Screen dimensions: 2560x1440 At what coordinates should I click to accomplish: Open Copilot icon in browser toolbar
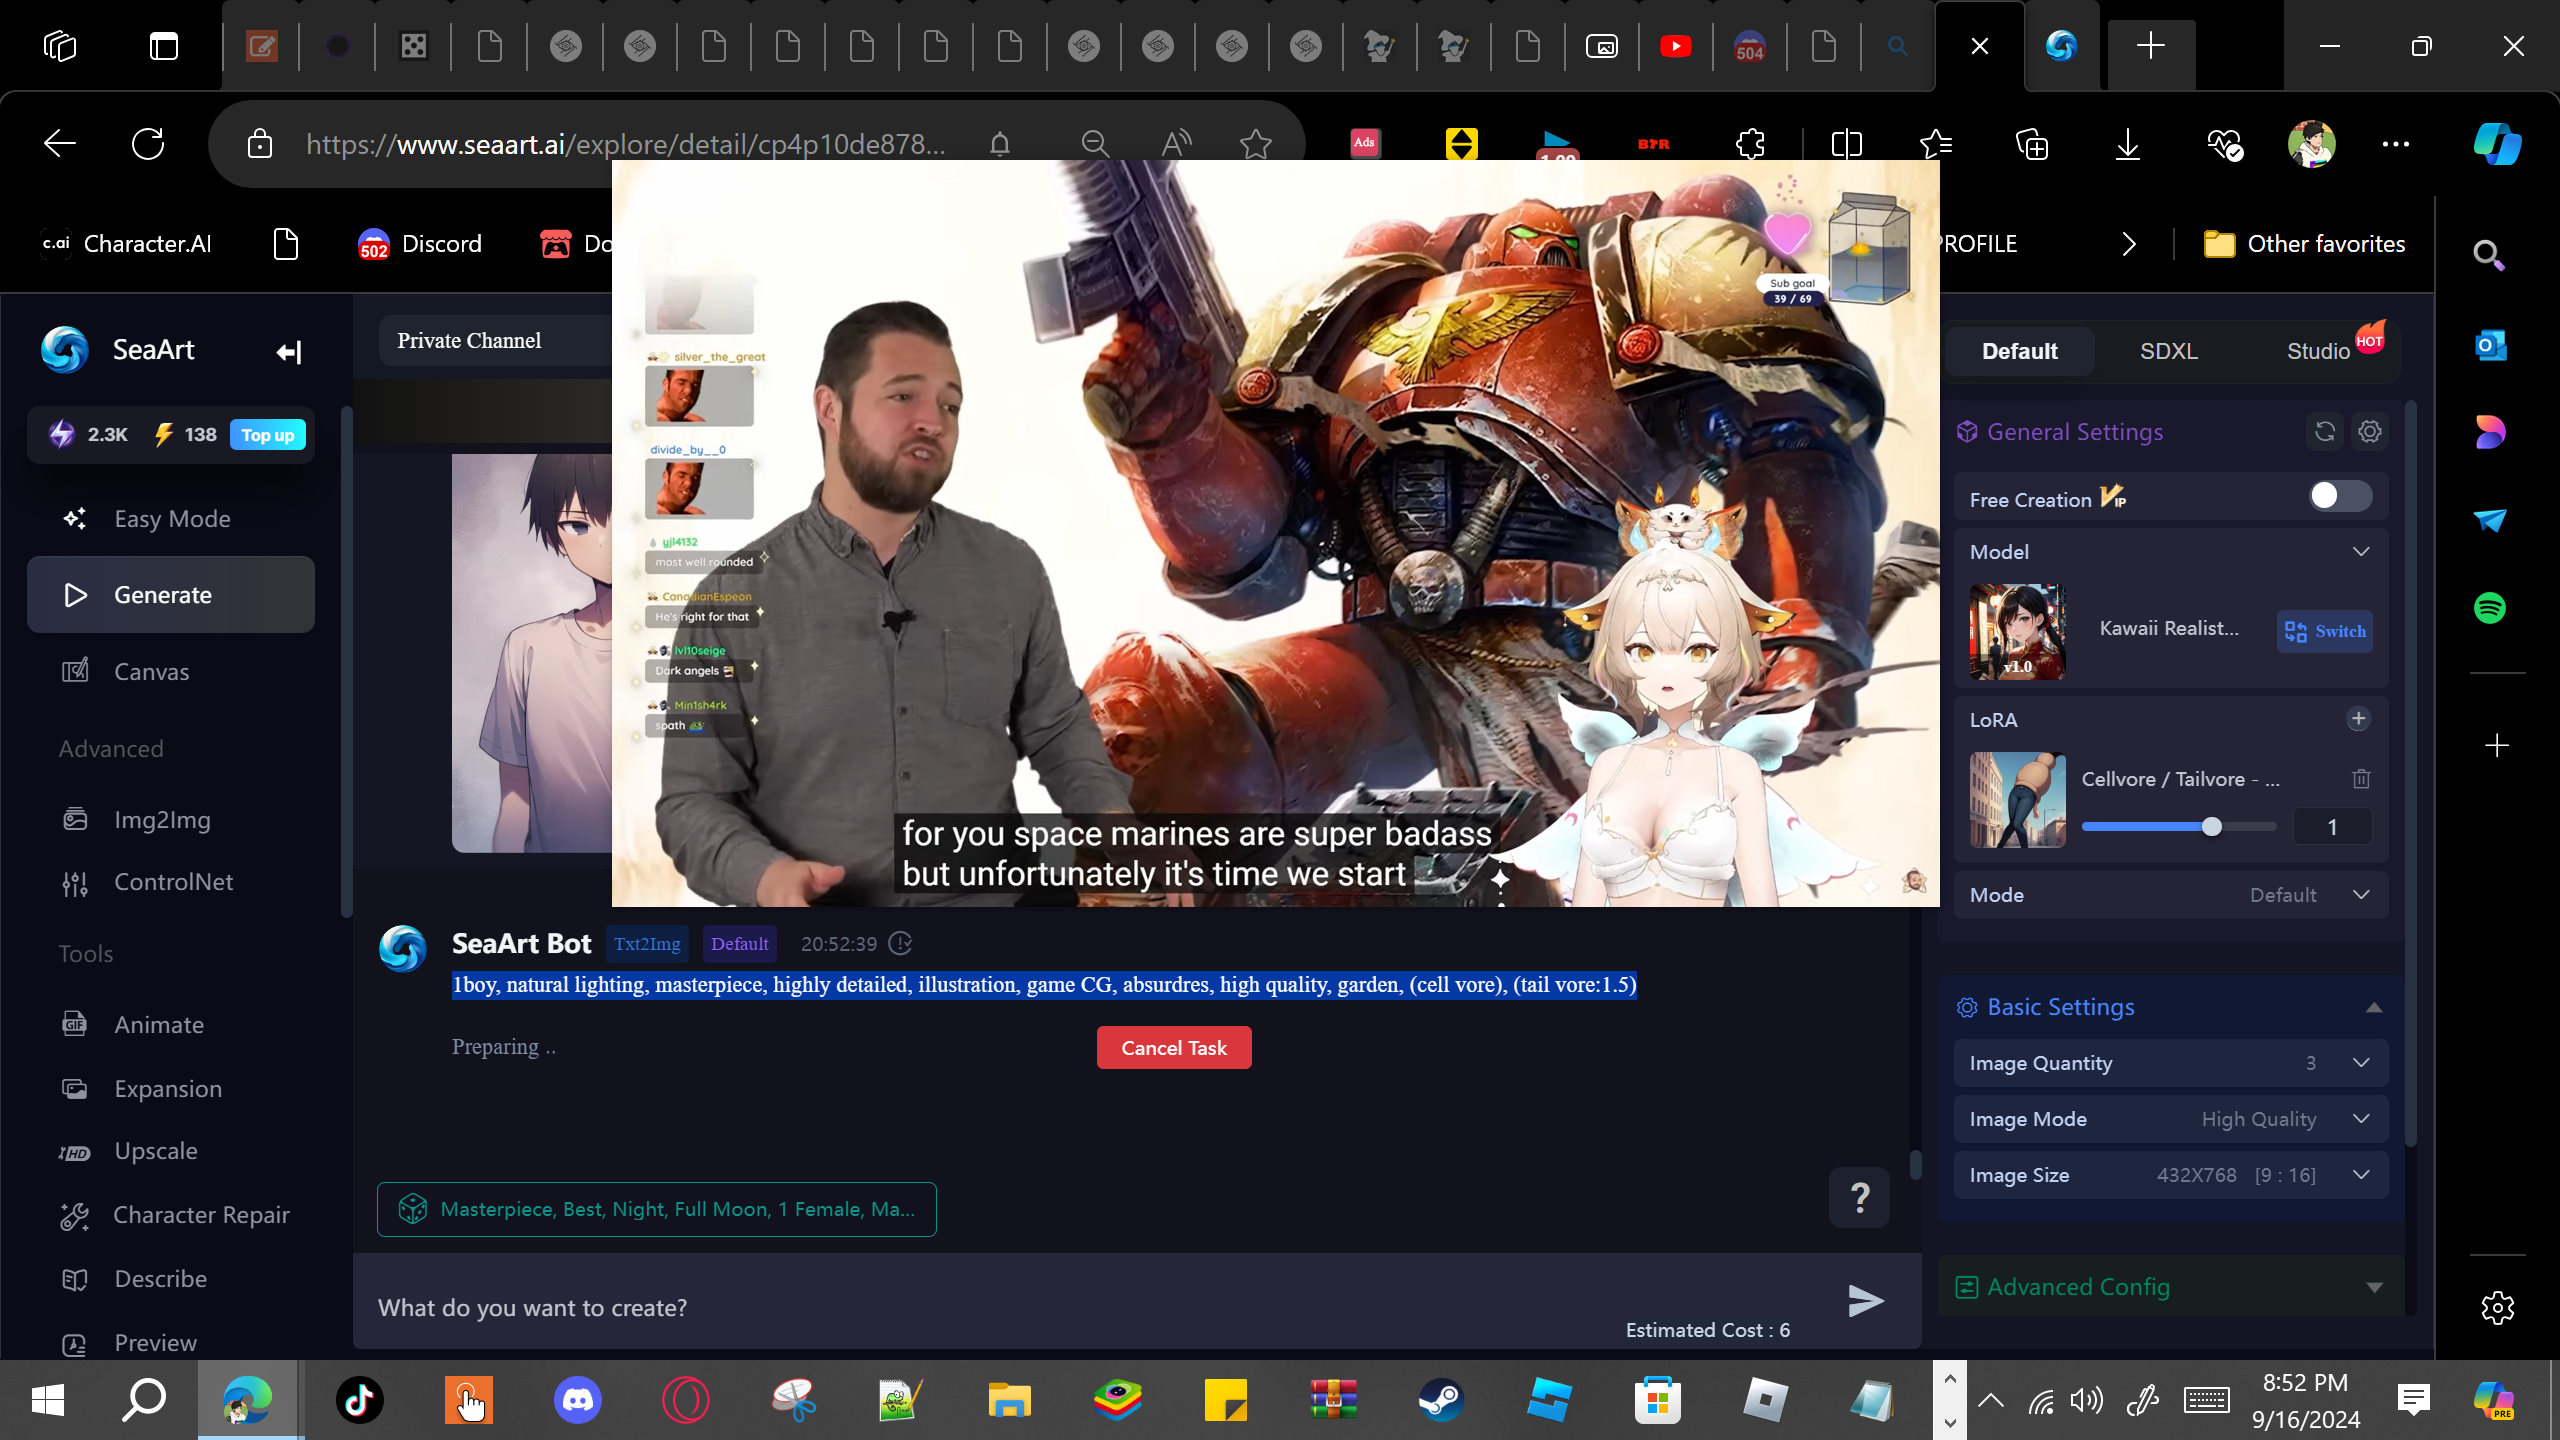pyautogui.click(x=2497, y=144)
